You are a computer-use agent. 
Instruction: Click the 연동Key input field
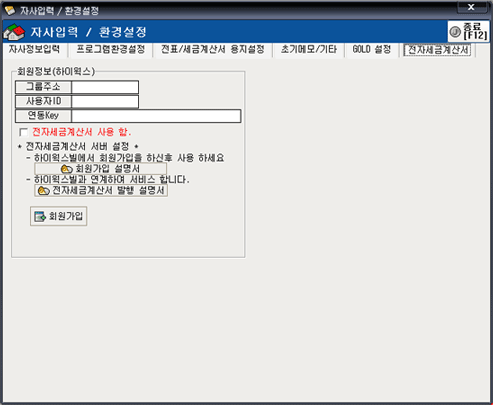coord(156,116)
